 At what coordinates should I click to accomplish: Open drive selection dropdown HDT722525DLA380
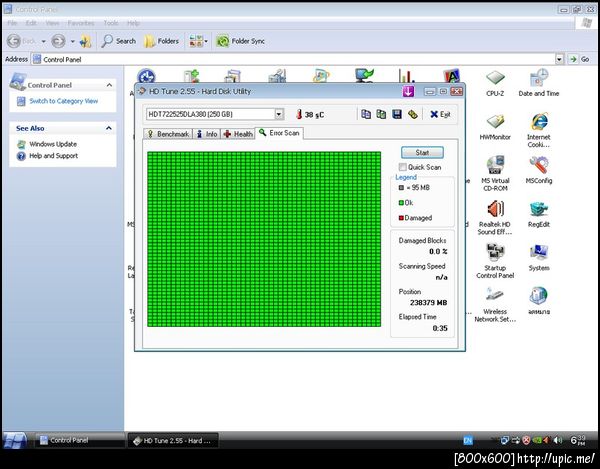pos(279,114)
